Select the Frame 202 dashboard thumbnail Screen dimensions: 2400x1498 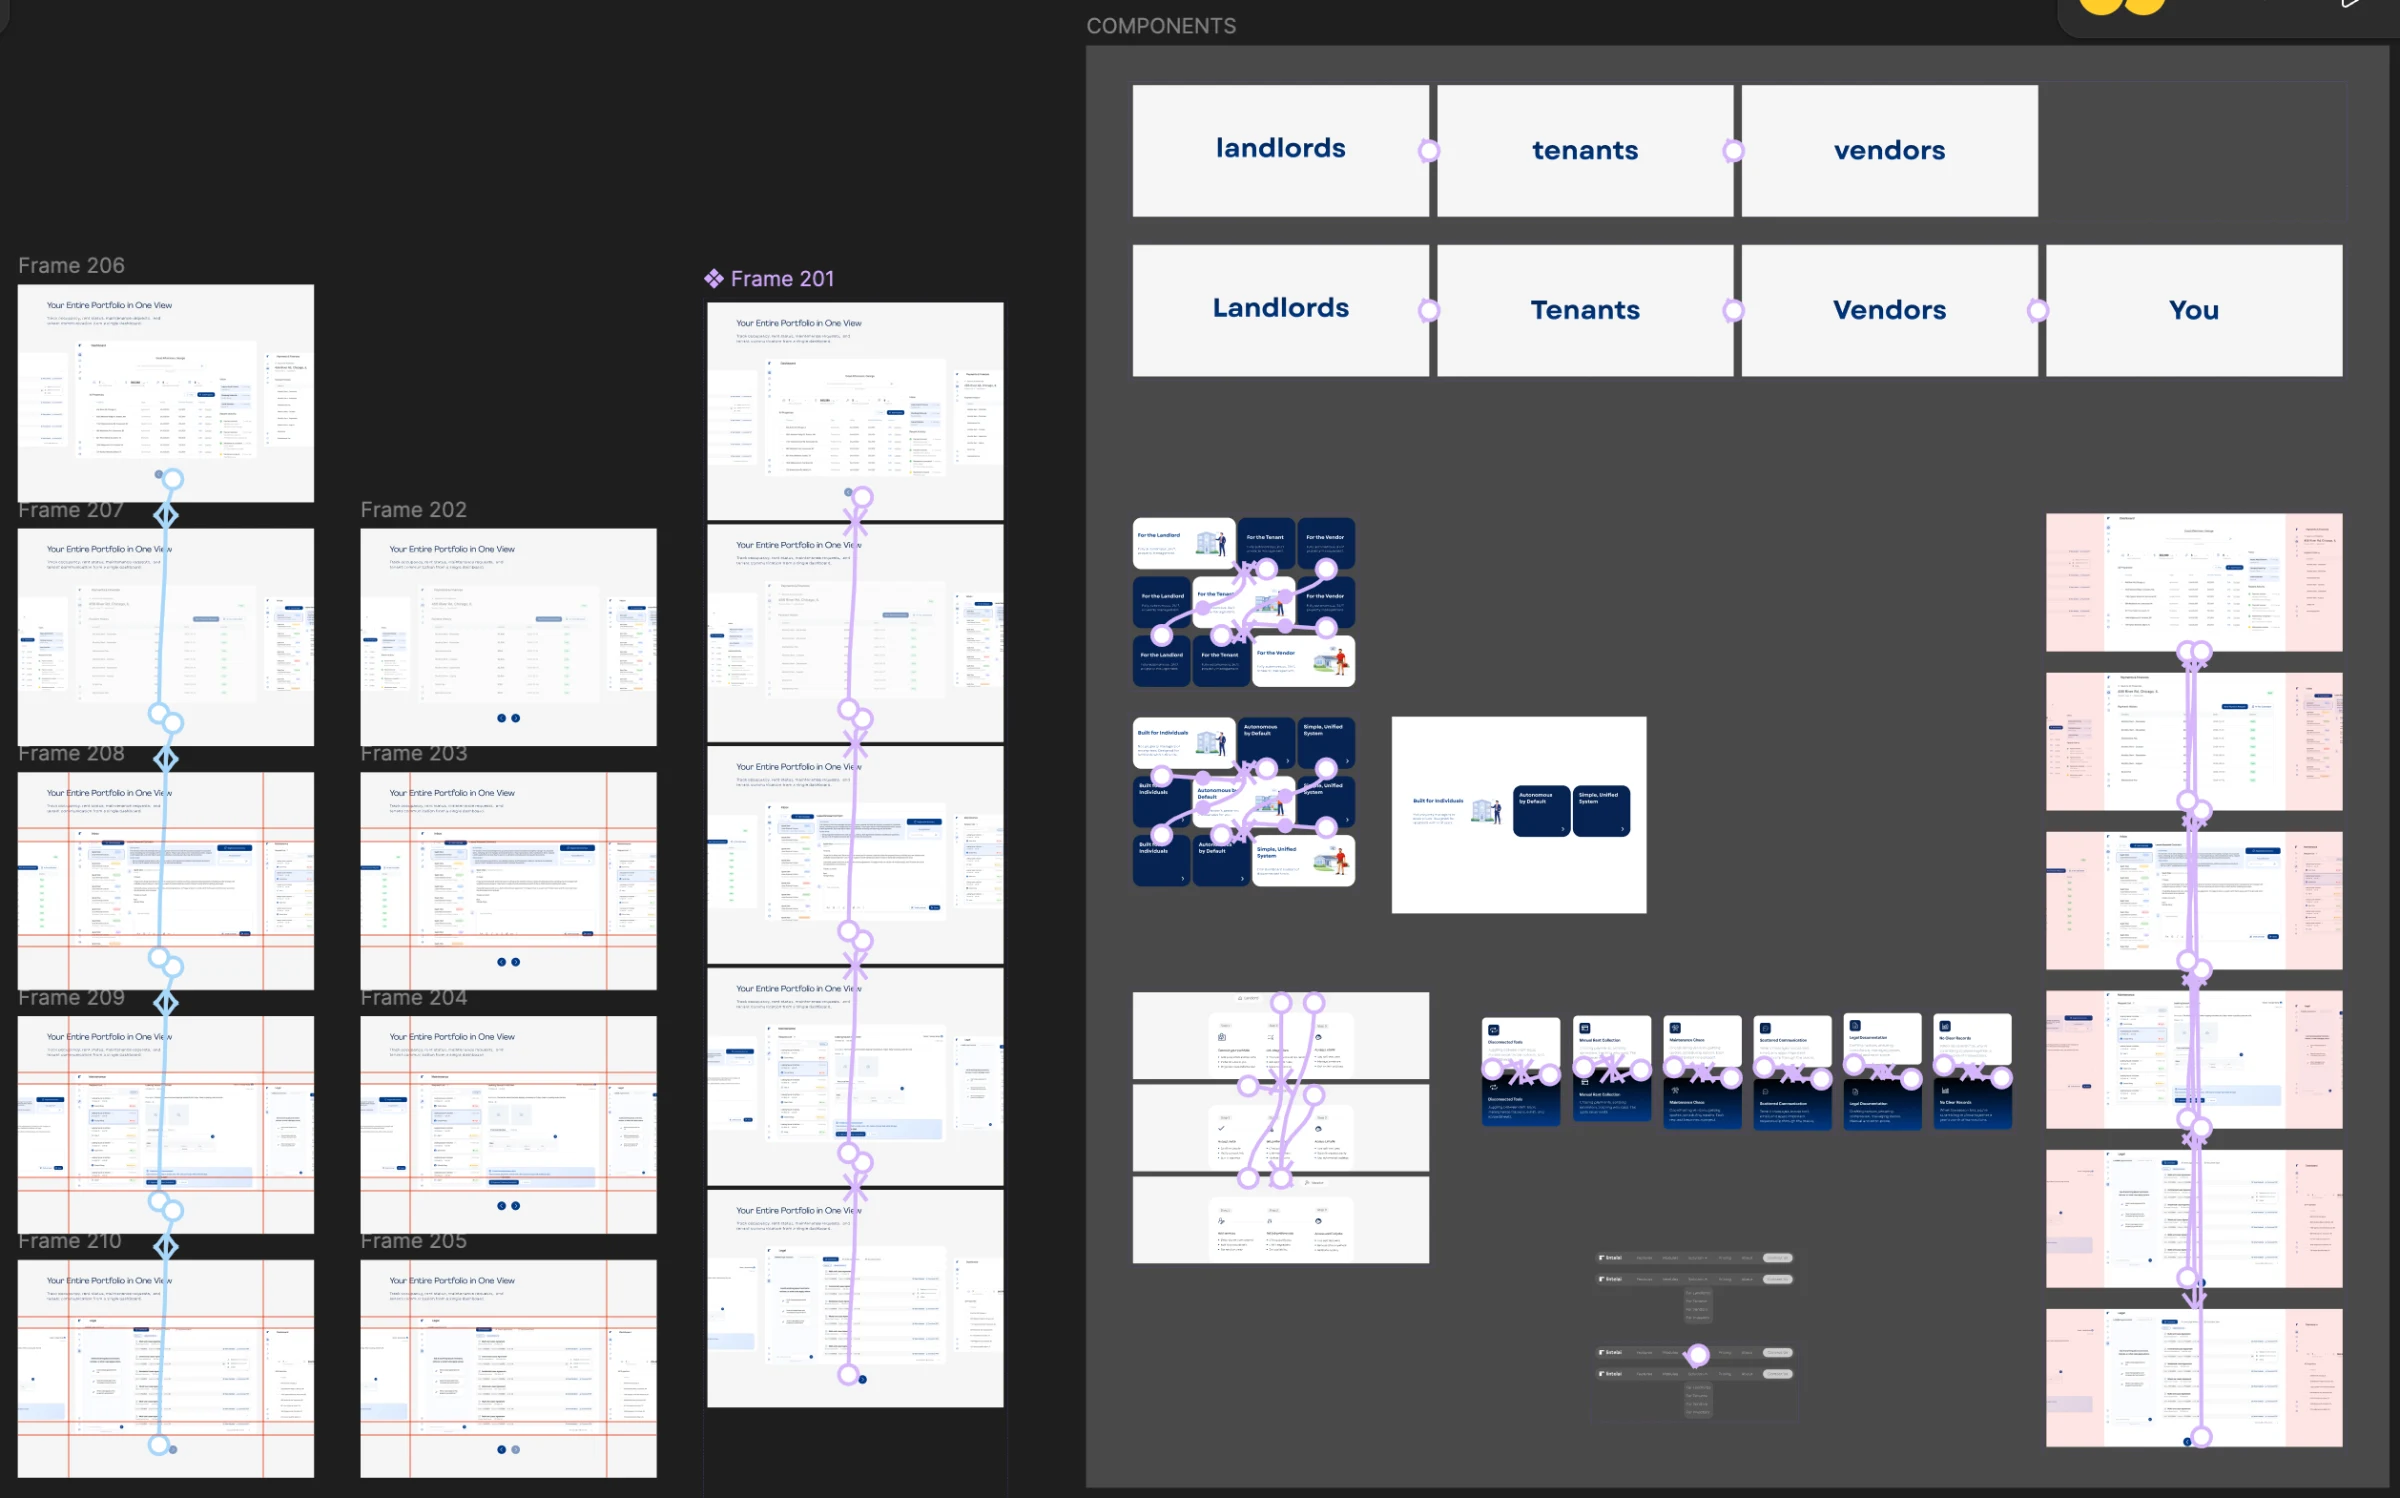pos(509,637)
